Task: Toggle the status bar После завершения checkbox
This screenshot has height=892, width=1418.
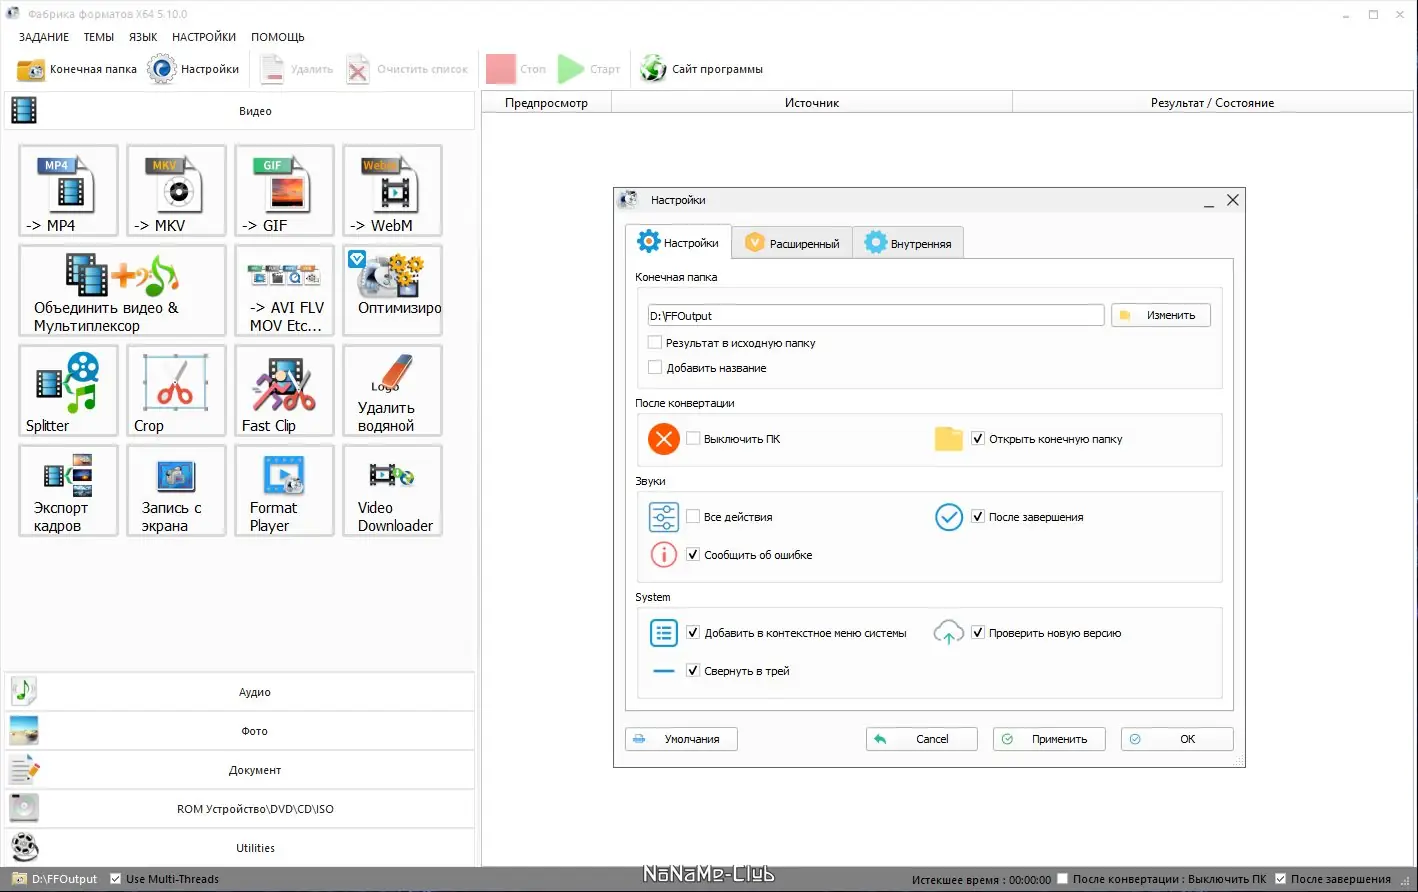Action: pyautogui.click(x=1280, y=879)
